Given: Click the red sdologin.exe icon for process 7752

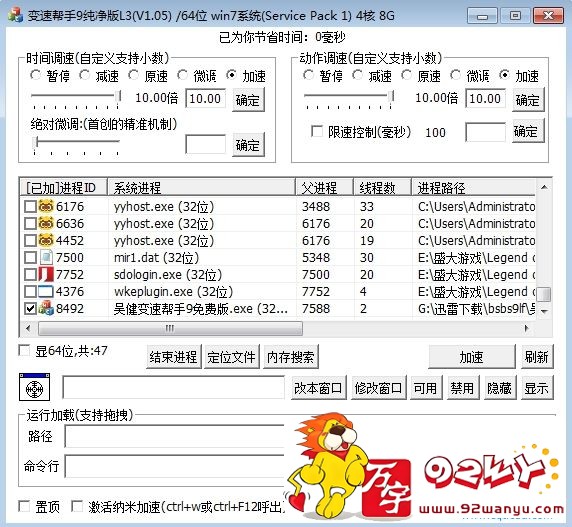Looking at the screenshot, I should click(46, 275).
